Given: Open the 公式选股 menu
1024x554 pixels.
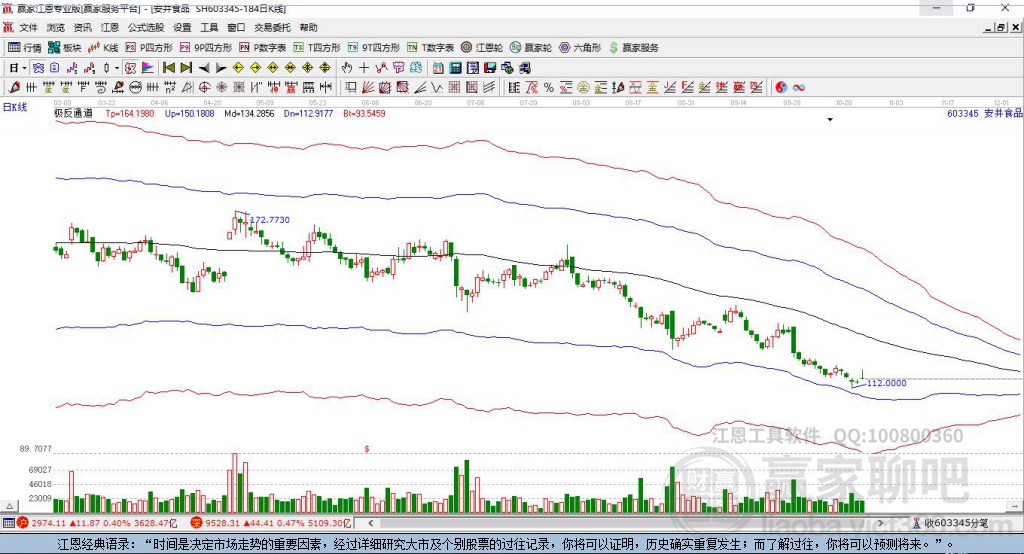Looking at the screenshot, I should pos(146,27).
